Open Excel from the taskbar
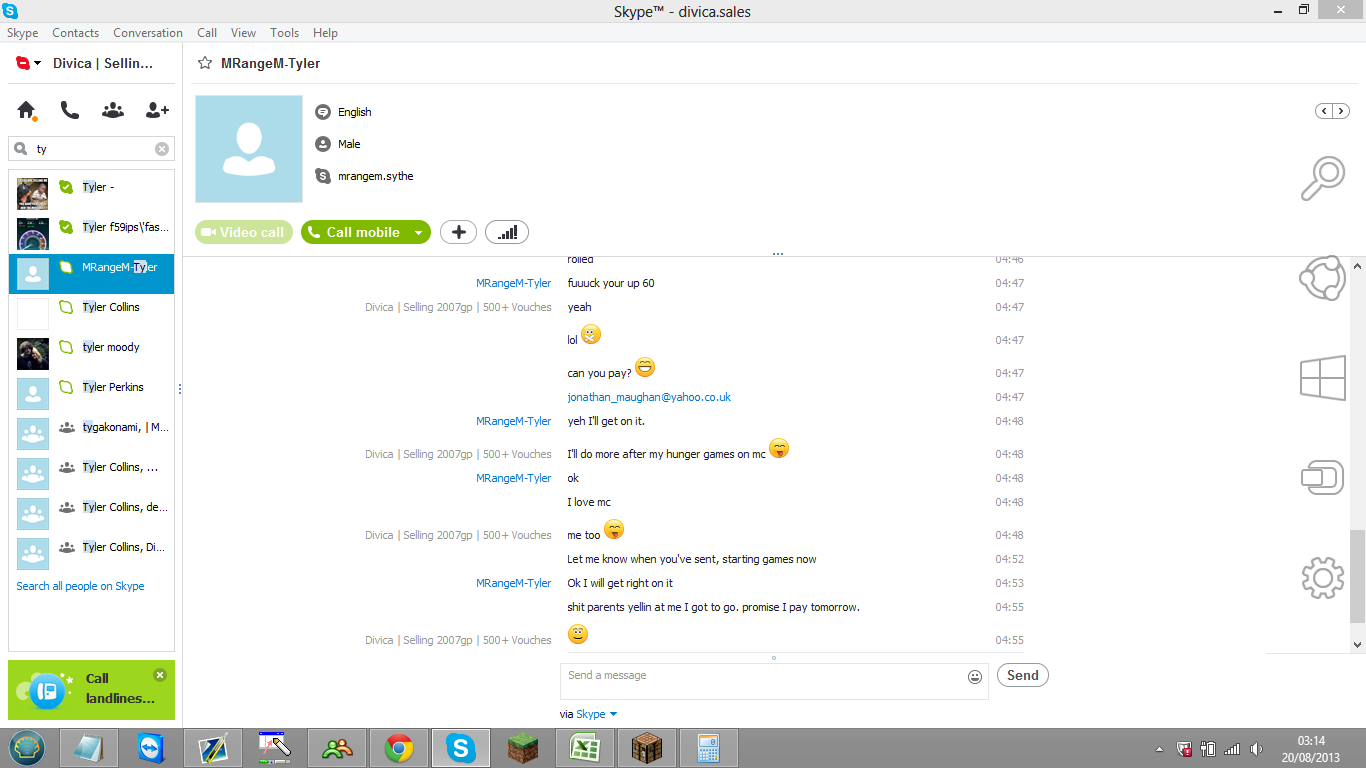1366x768 pixels. coord(585,748)
